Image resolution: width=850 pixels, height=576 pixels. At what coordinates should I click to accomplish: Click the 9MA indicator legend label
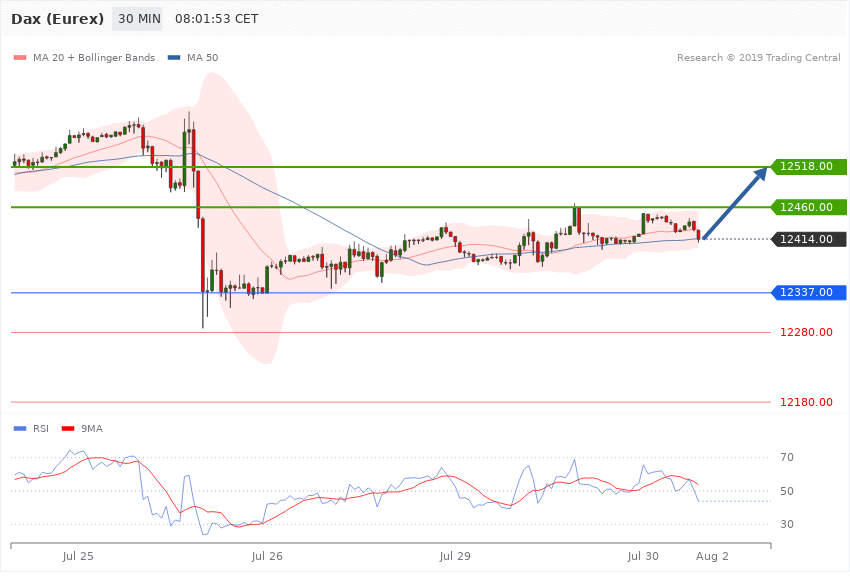tap(92, 429)
